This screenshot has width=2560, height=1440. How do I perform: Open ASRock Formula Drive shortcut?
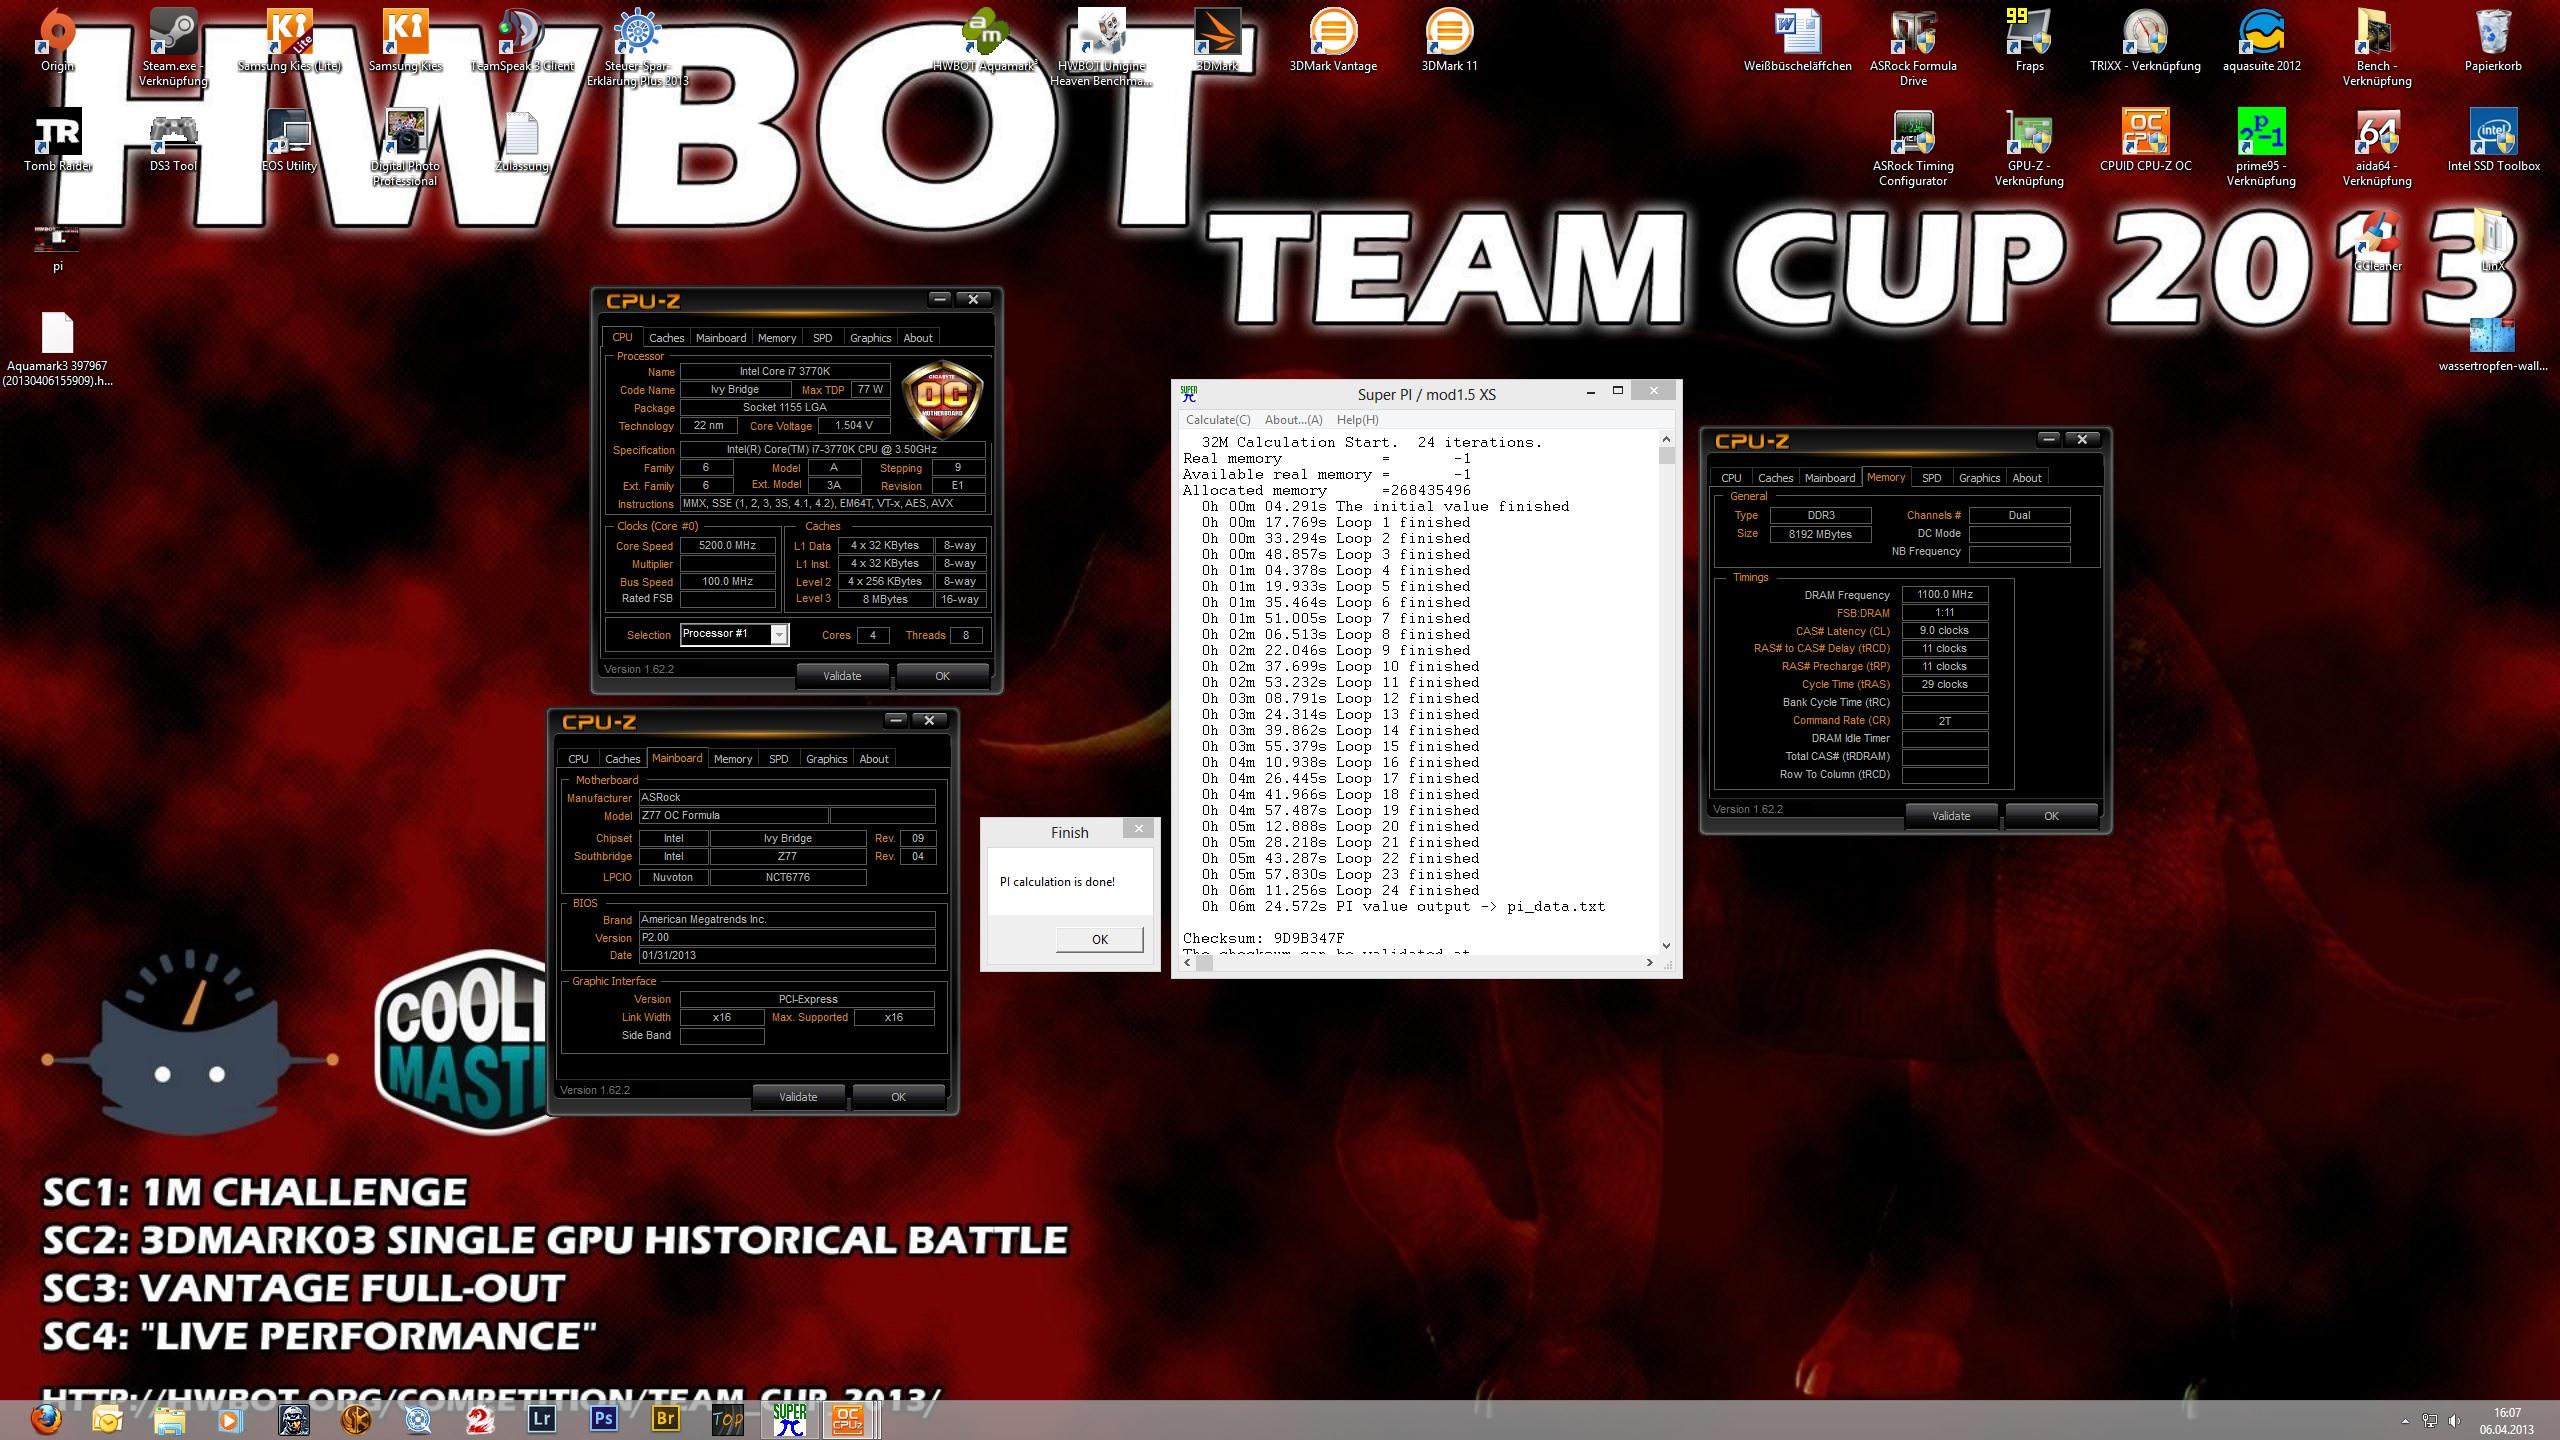point(1913,47)
